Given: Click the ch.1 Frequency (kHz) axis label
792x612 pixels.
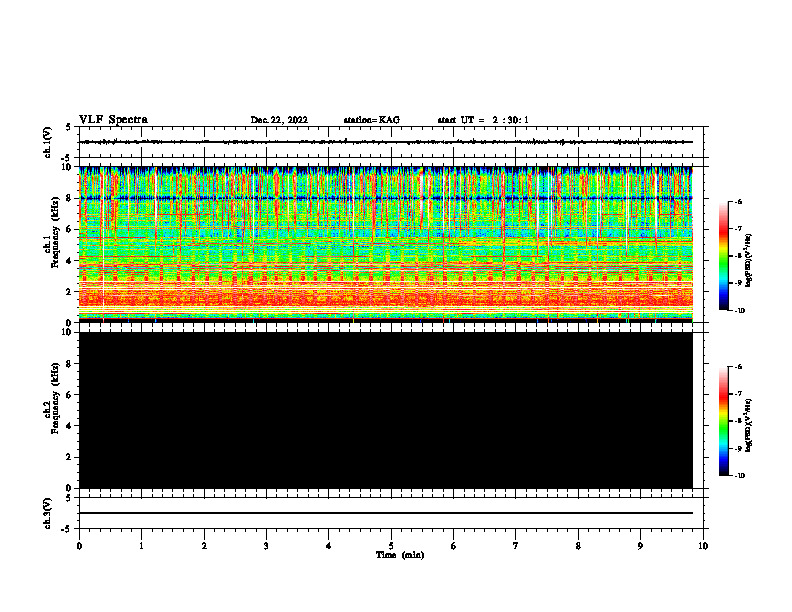Looking at the screenshot, I should pyautogui.click(x=52, y=245).
